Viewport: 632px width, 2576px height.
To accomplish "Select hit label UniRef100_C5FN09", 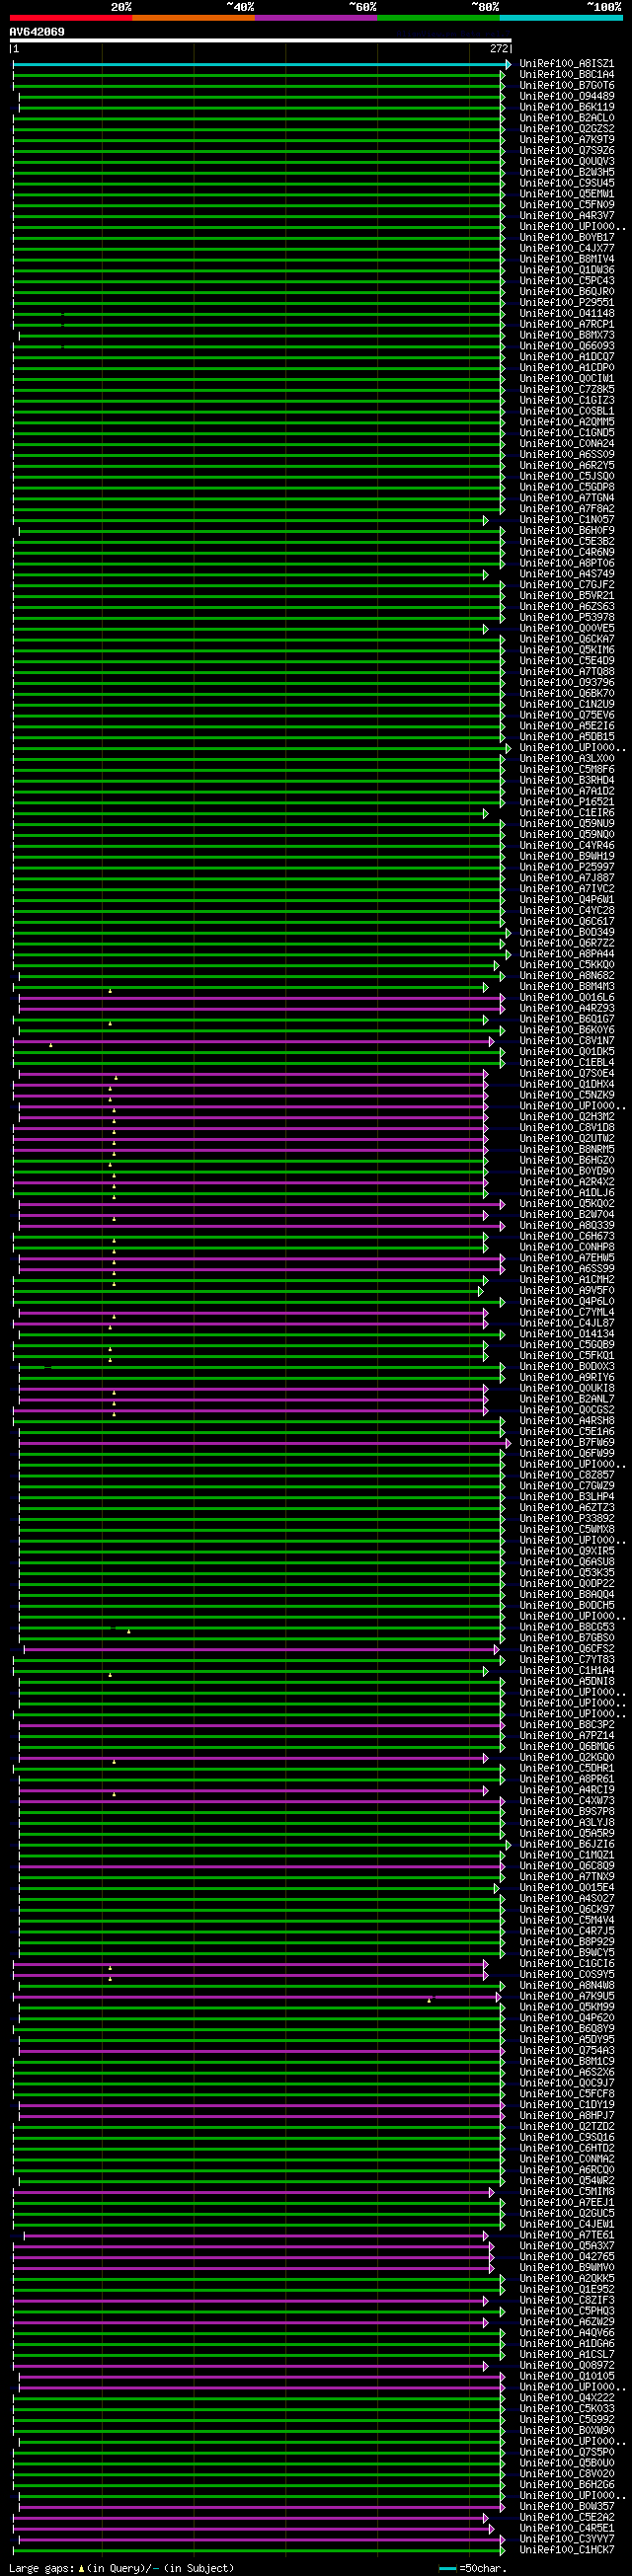I will [567, 205].
